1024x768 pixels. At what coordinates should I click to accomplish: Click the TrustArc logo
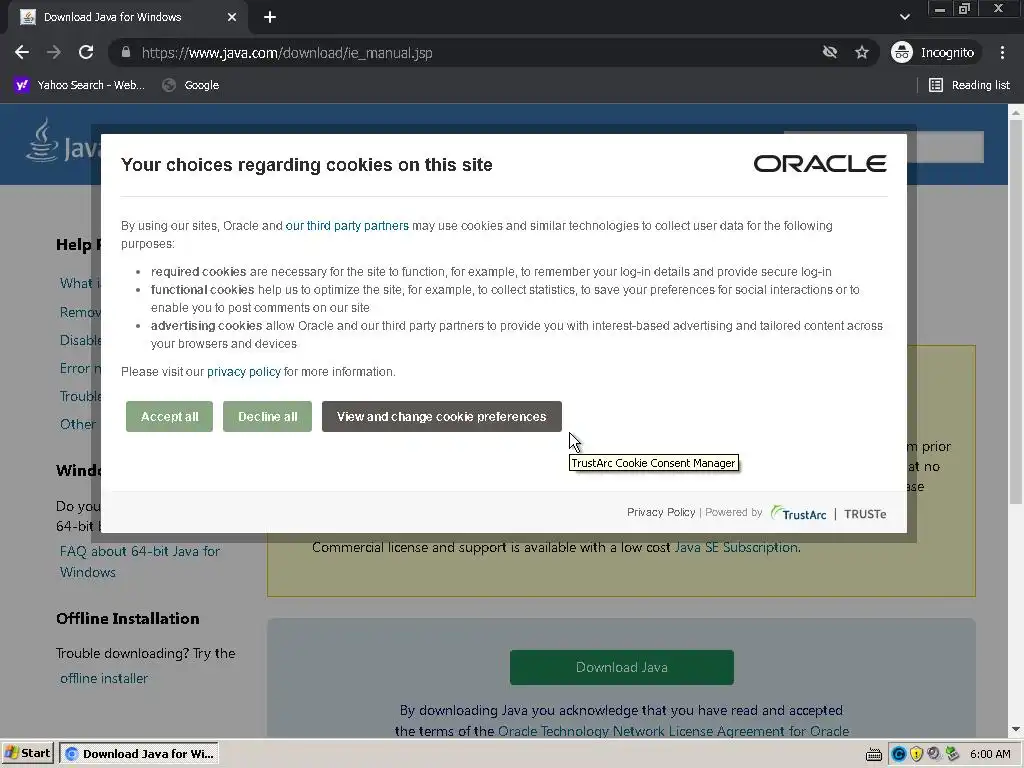click(798, 513)
